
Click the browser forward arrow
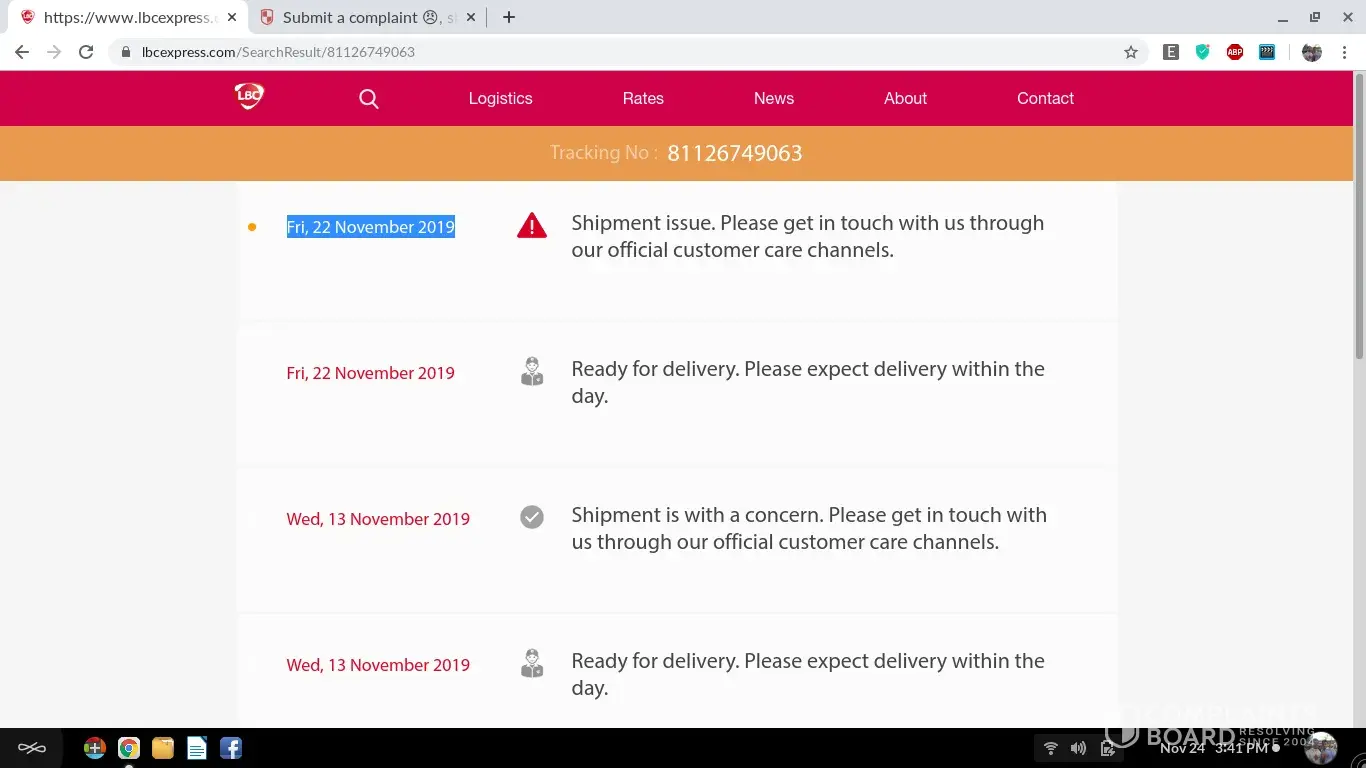click(54, 52)
